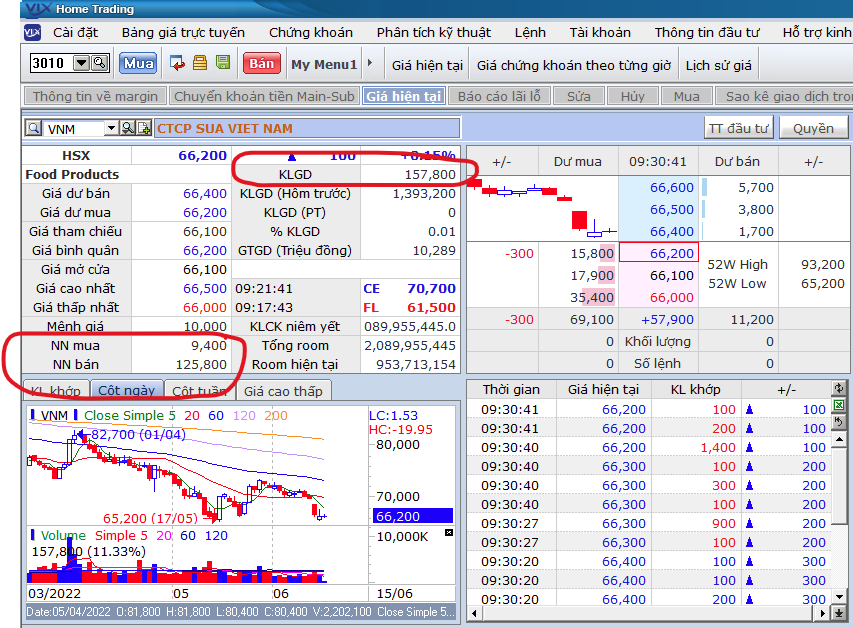Click the magnifier with arrow icon after VNM
The width and height of the screenshot is (853, 628).
[128, 128]
